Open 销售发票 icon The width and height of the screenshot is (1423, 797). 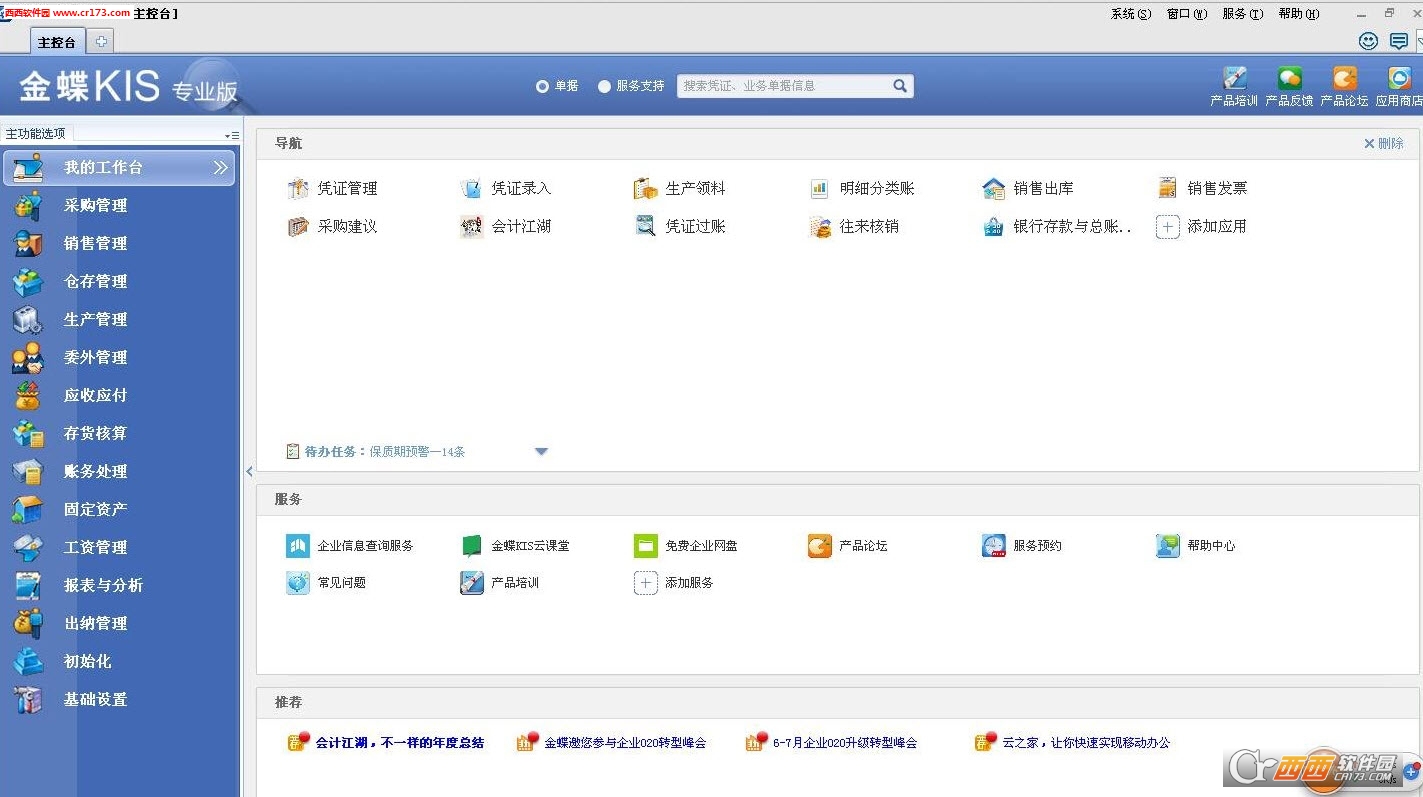click(x=1167, y=188)
